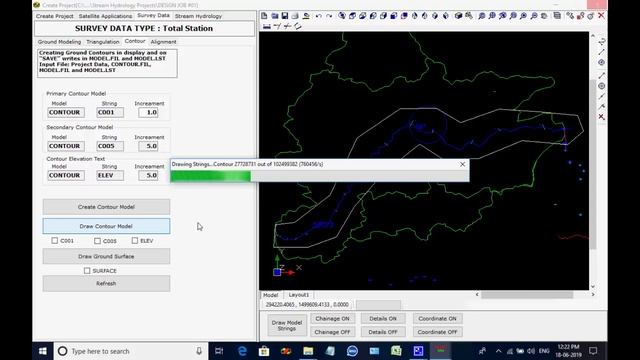Click the volume speaker icon in the tray

click(x=531, y=351)
